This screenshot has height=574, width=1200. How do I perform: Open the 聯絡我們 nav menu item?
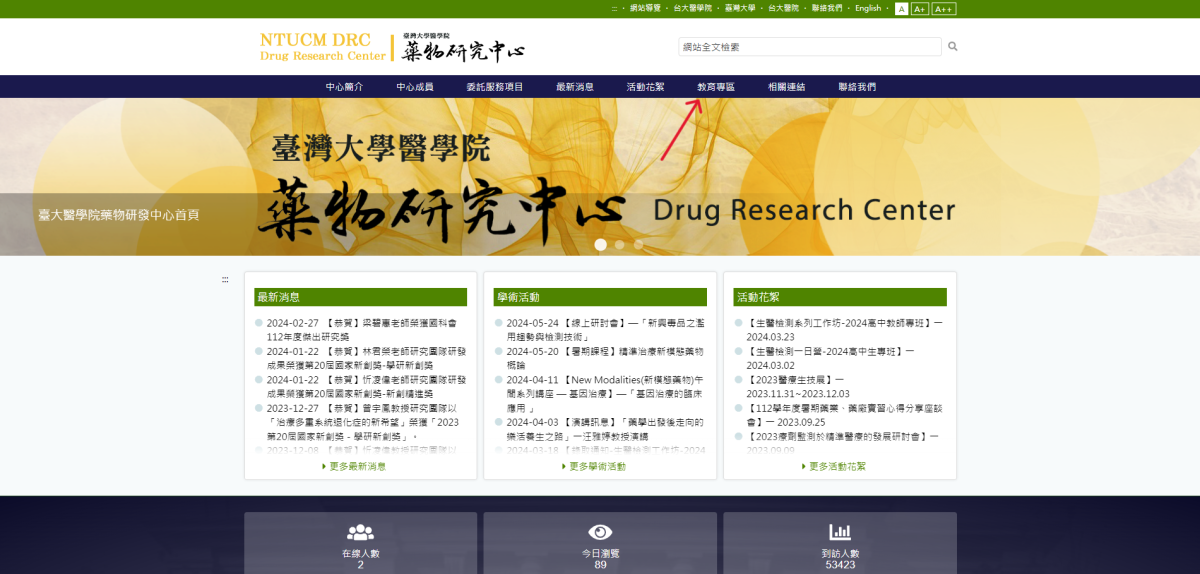pyautogui.click(x=857, y=87)
